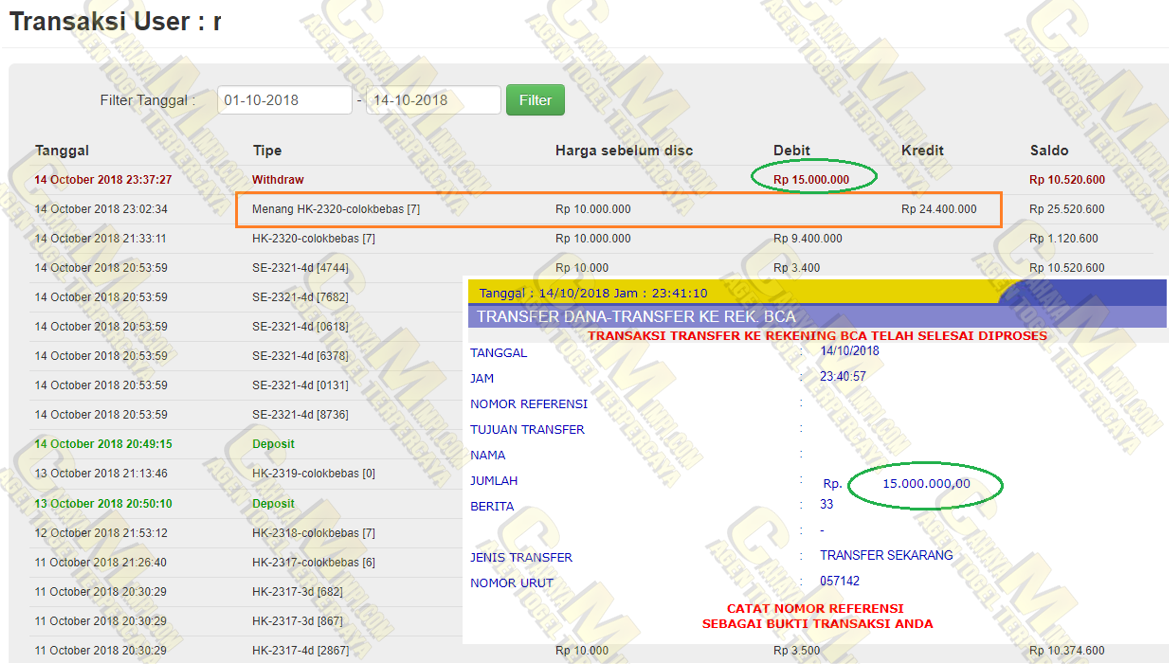Select the Harga sebelum disc column header
Screen dimensions: 1169x664
[x=624, y=151]
